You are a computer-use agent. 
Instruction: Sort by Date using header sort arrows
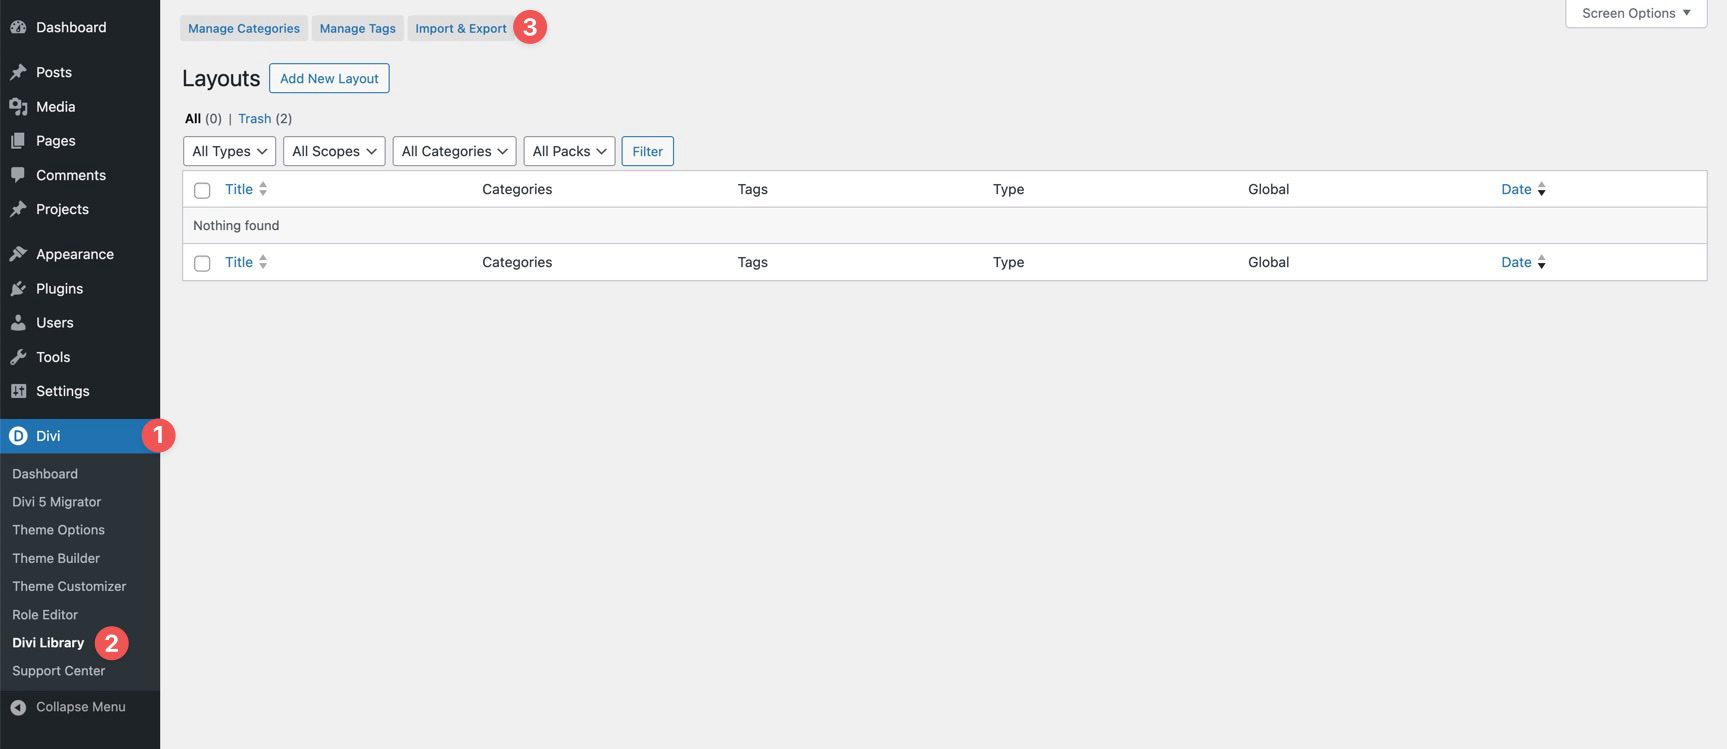pyautogui.click(x=1541, y=189)
